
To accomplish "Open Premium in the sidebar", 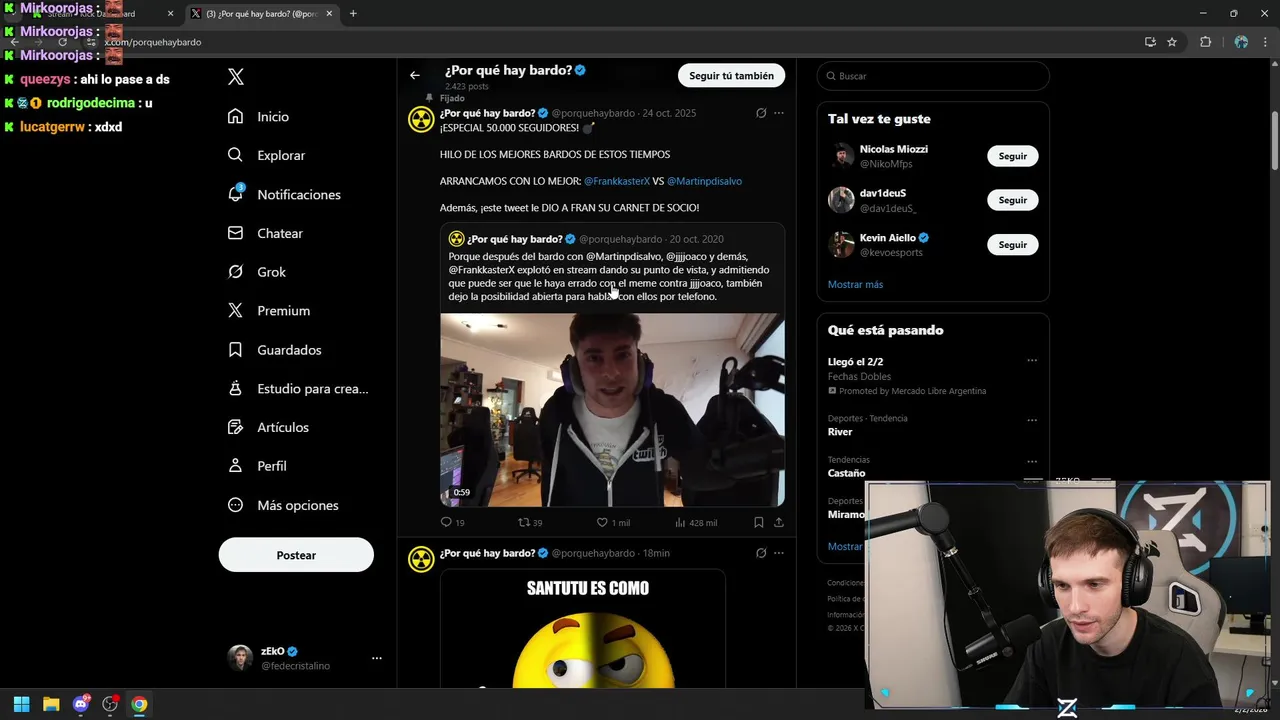I will click(x=269, y=311).
